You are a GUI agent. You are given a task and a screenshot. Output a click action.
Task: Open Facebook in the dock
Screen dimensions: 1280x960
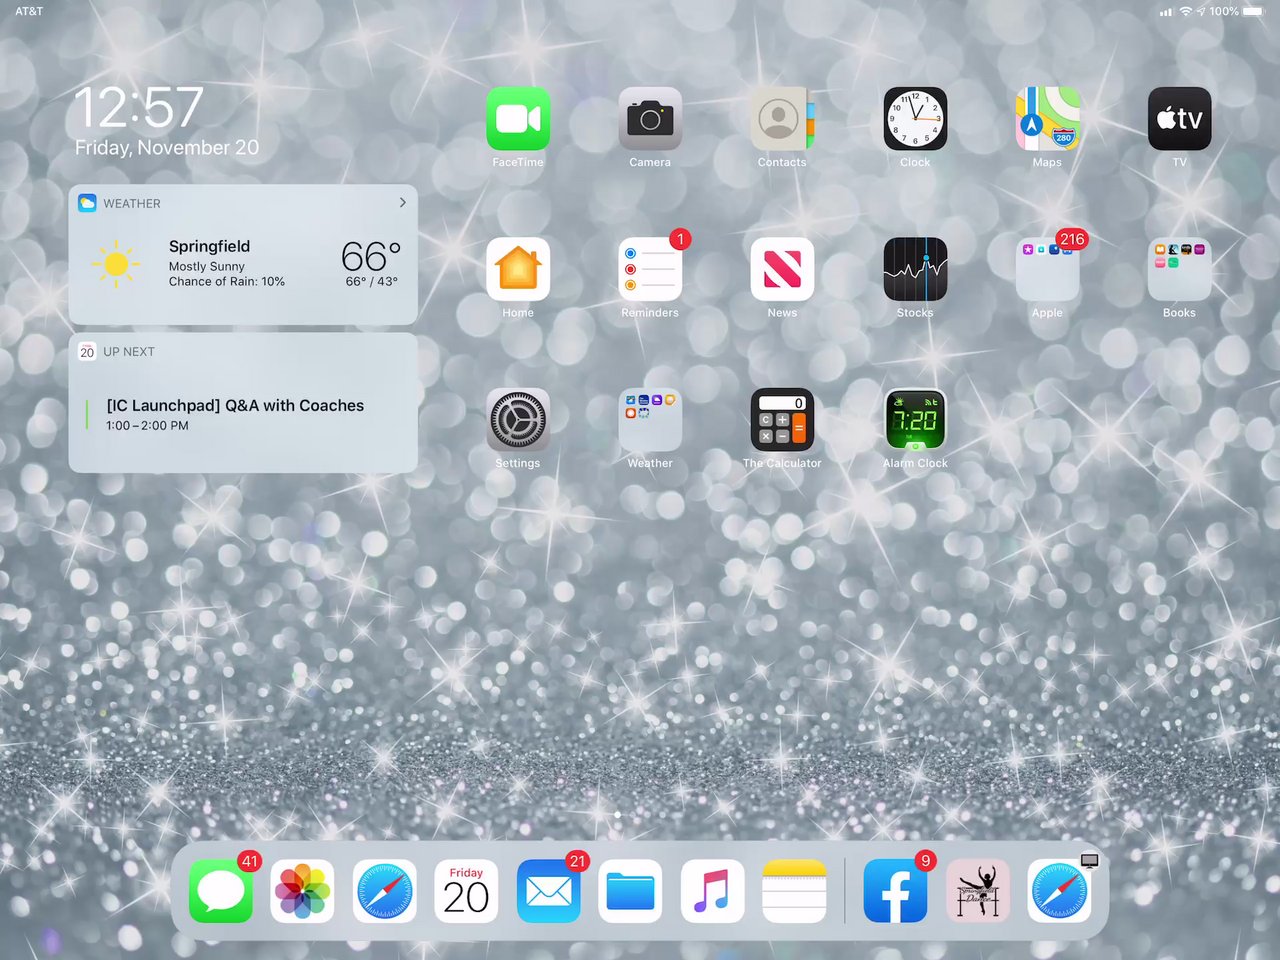[896, 891]
